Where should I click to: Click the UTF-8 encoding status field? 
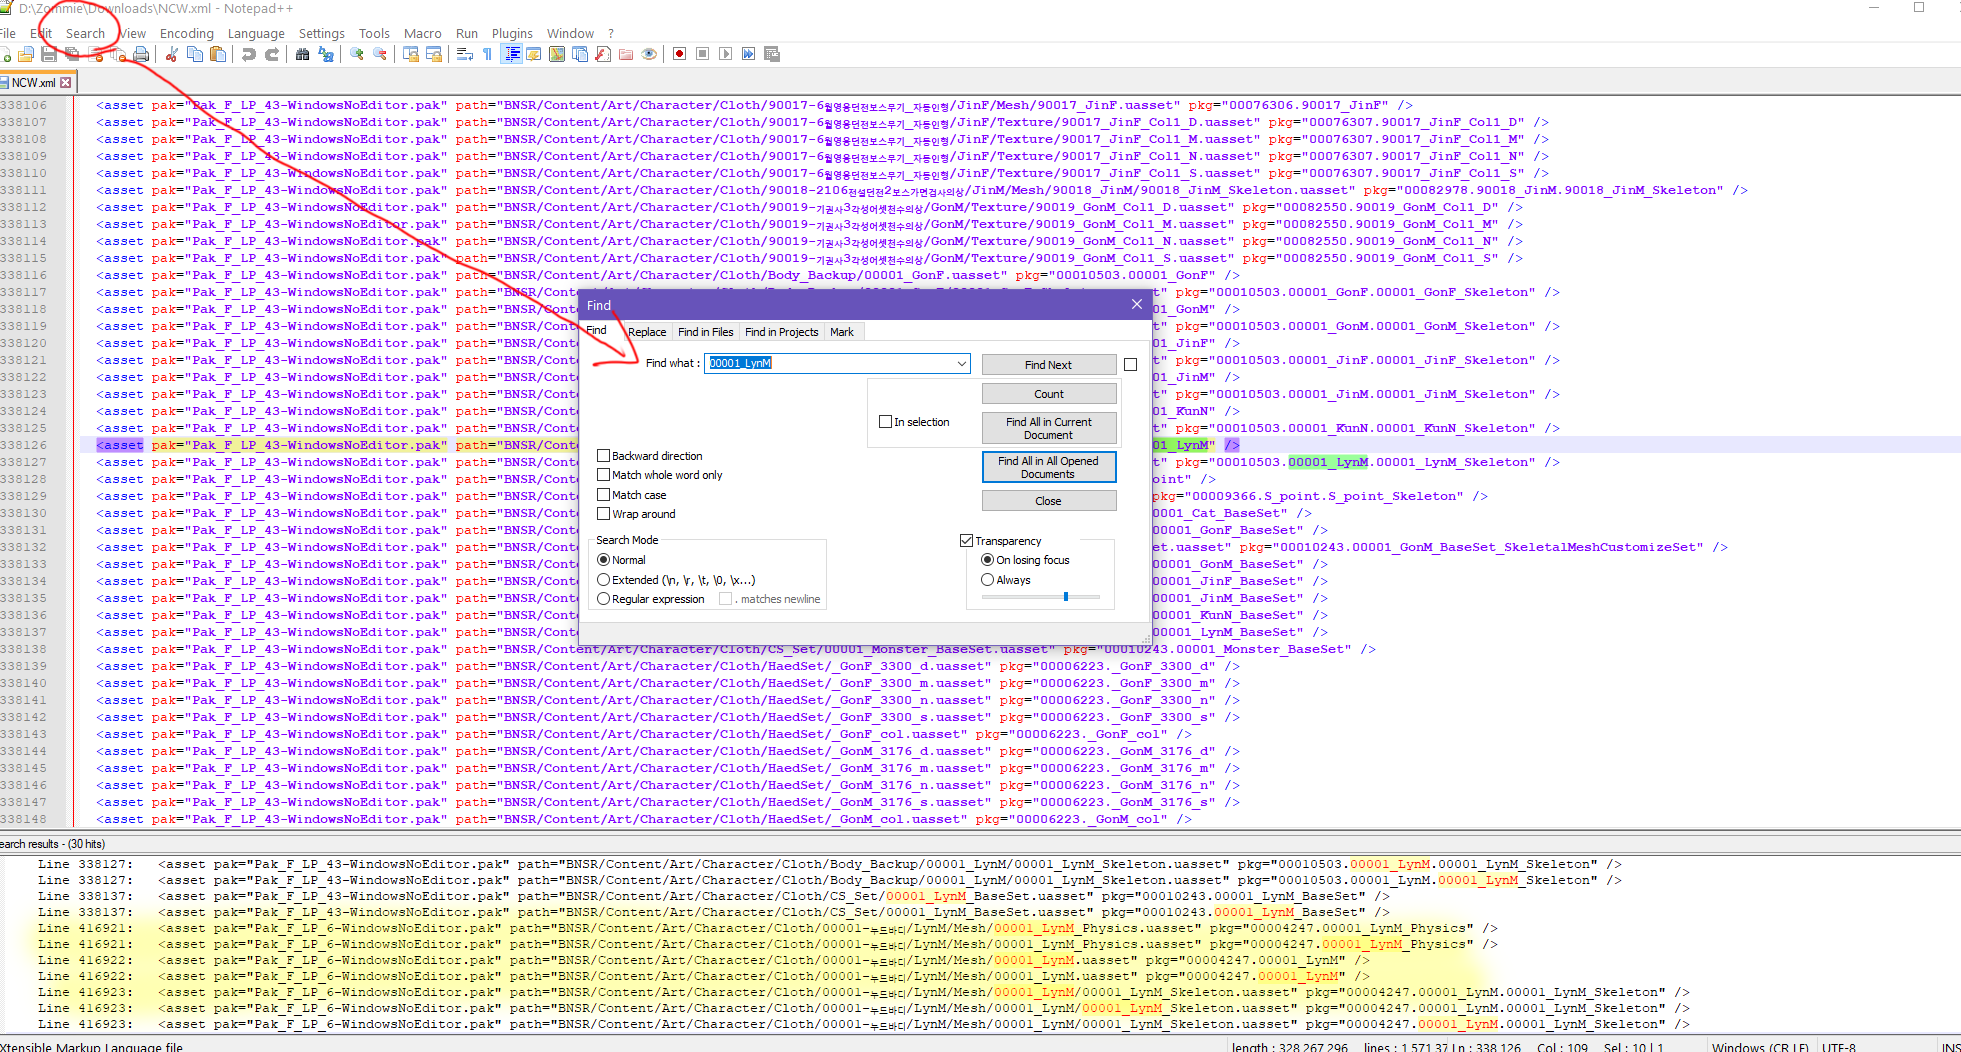click(x=1839, y=1047)
